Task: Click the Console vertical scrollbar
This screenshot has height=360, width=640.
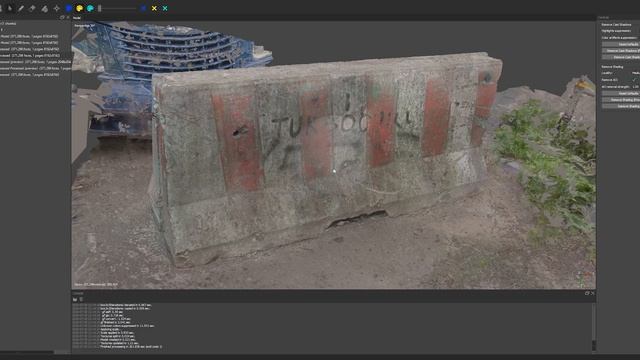Action: (x=594, y=327)
